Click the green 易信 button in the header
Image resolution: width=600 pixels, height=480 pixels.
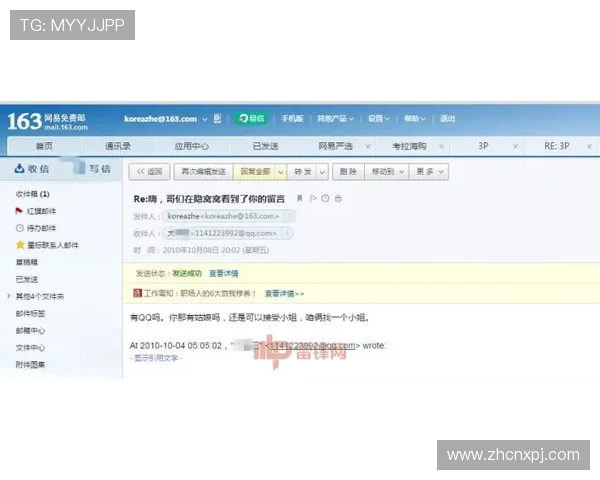click(x=251, y=118)
